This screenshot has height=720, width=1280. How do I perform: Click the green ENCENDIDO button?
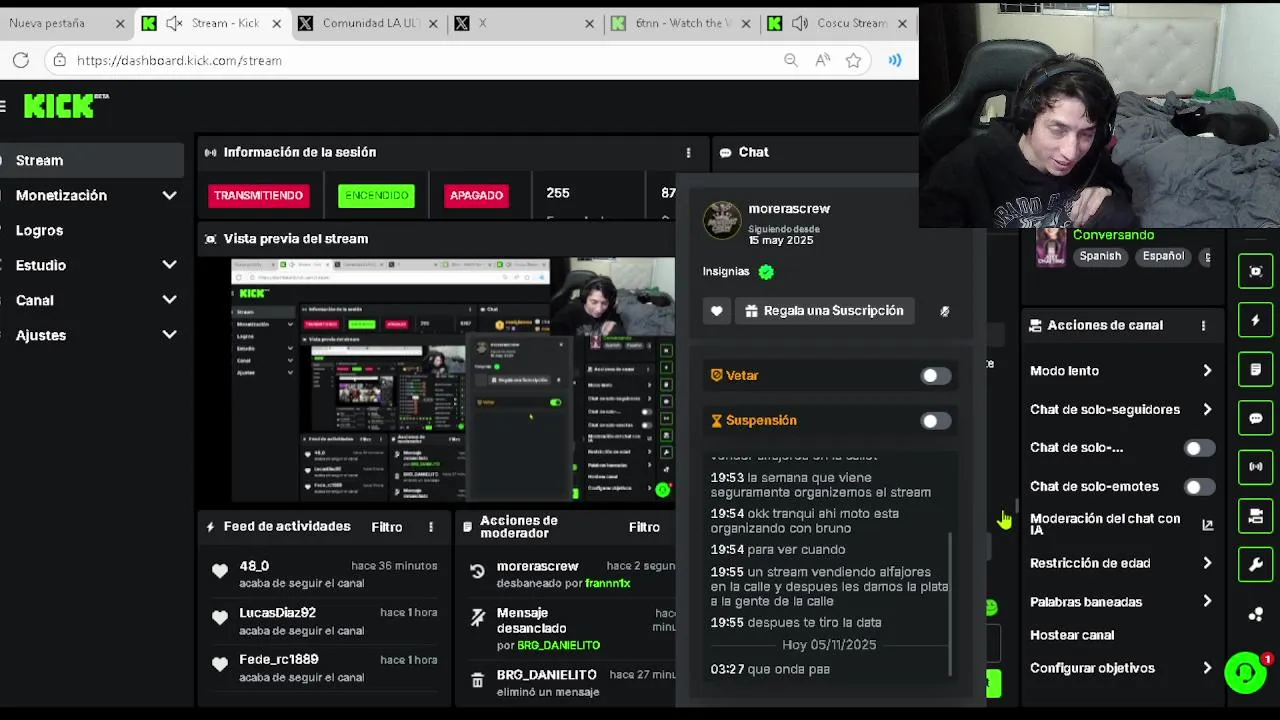coord(376,195)
